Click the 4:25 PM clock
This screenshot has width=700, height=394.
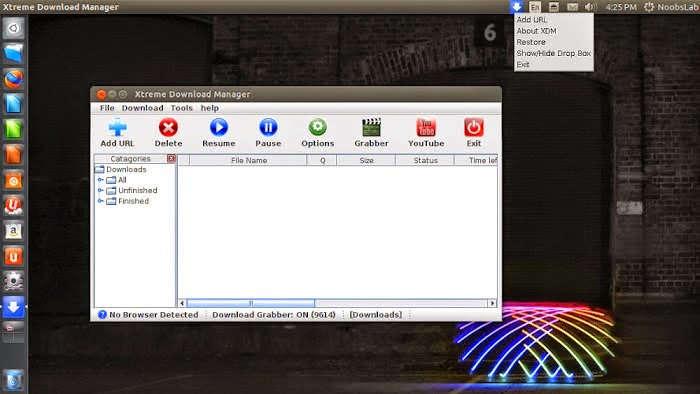point(621,7)
